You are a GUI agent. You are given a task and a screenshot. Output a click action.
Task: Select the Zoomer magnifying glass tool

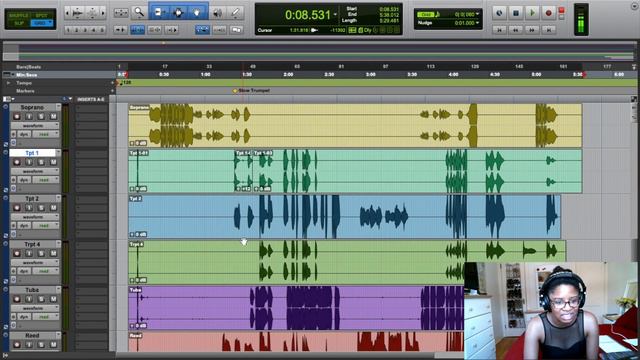click(139, 13)
